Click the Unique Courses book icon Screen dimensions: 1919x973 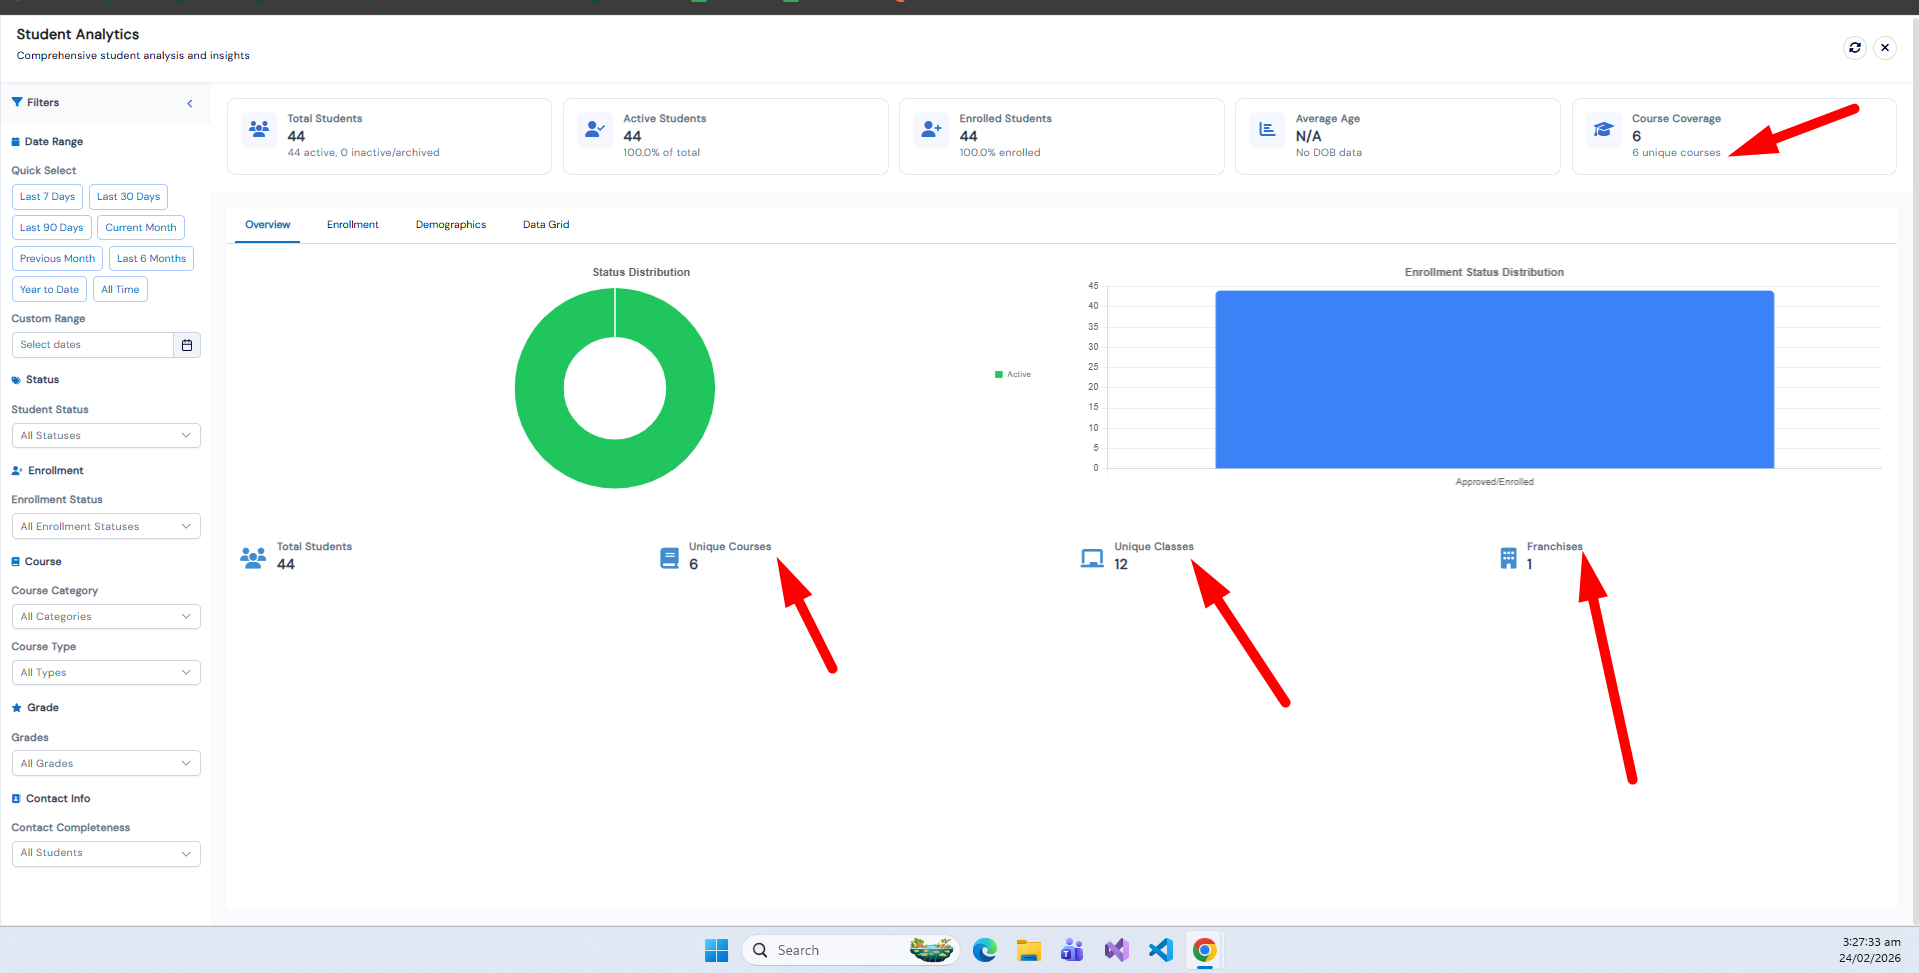point(670,558)
